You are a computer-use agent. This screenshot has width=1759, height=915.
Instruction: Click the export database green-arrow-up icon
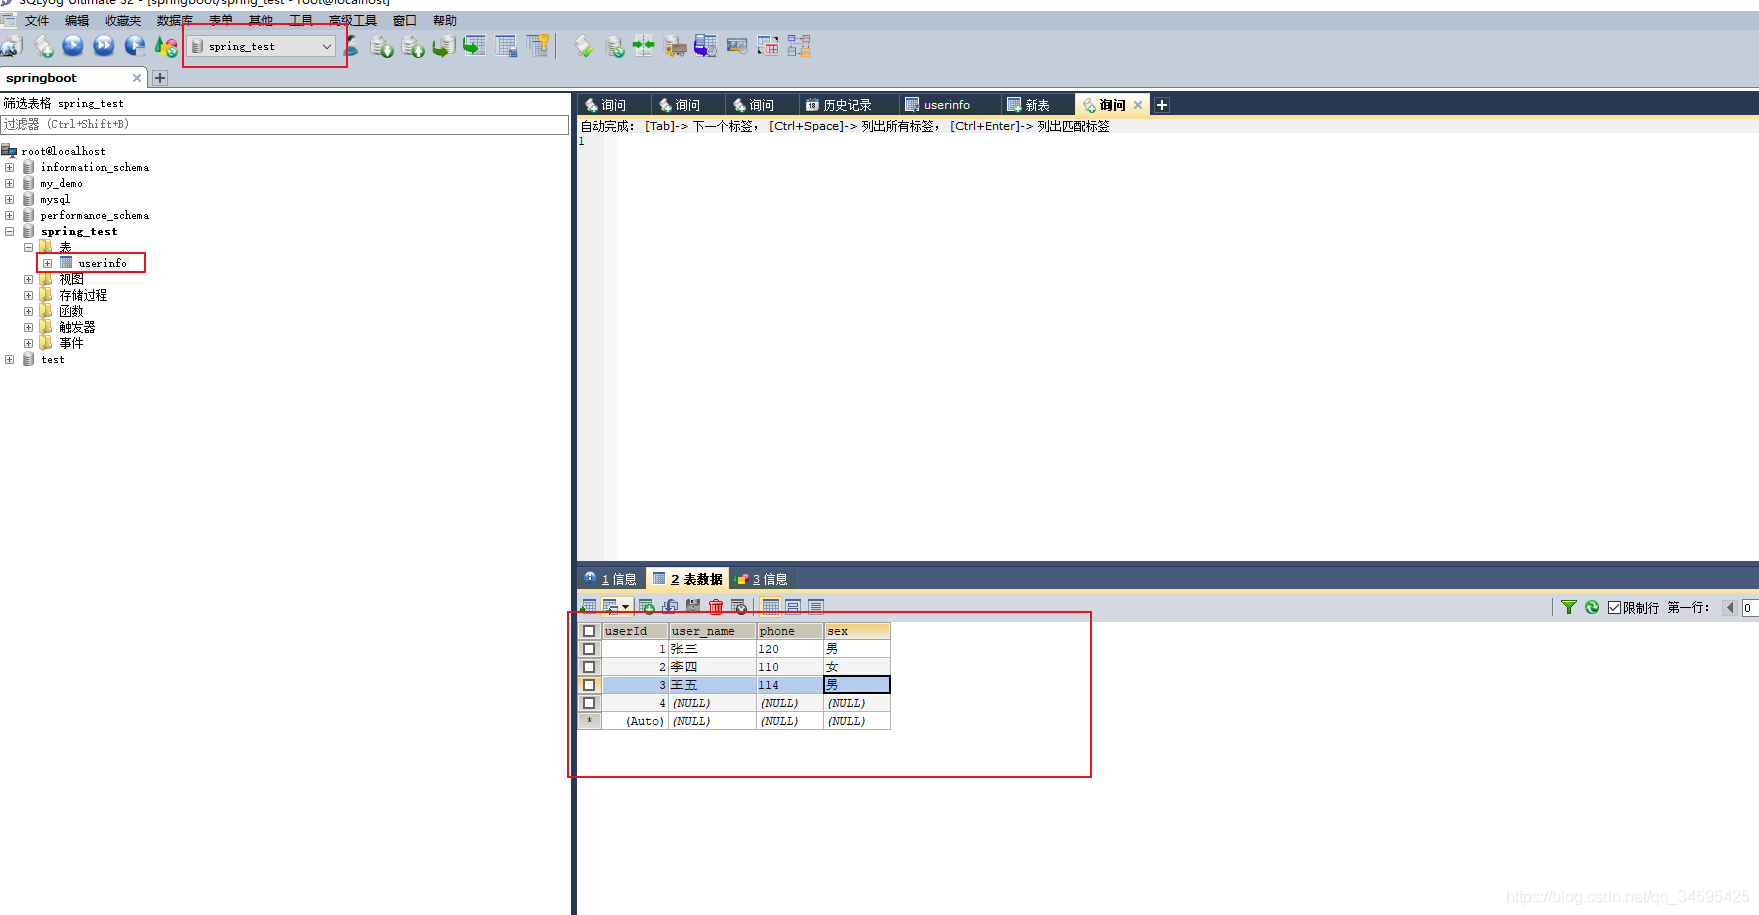pyautogui.click(x=413, y=46)
